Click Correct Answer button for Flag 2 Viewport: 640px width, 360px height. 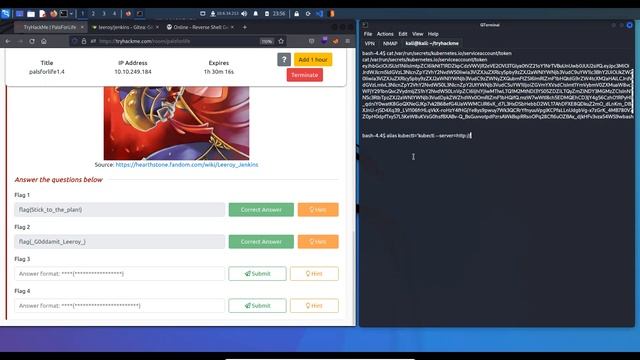click(x=261, y=242)
